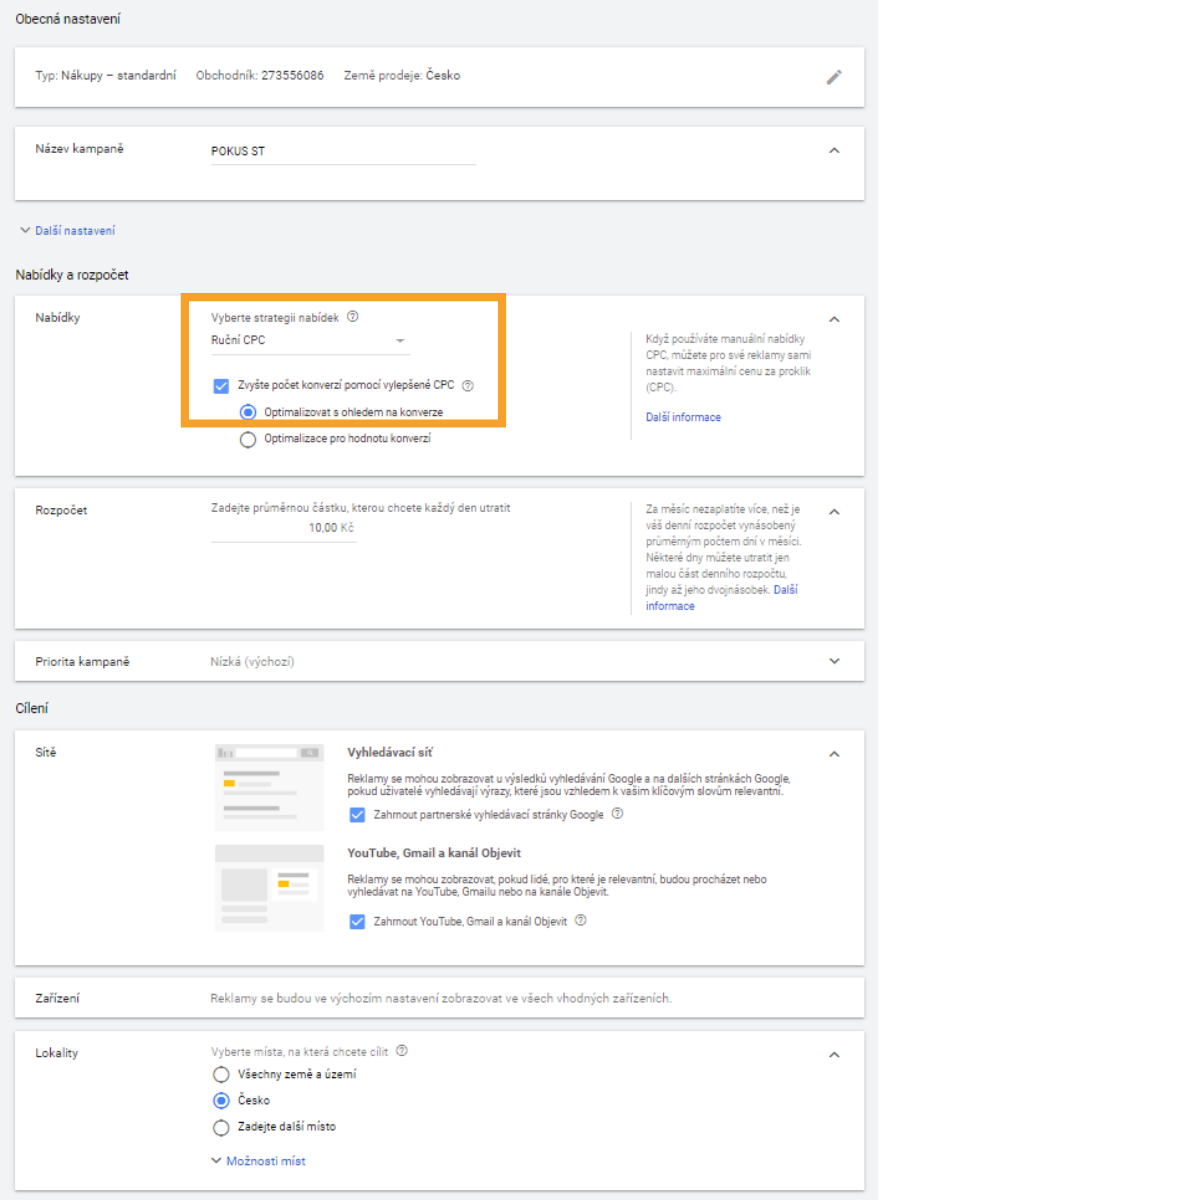
Task: Click the Obchodník: 273556086 text
Action: point(260,75)
